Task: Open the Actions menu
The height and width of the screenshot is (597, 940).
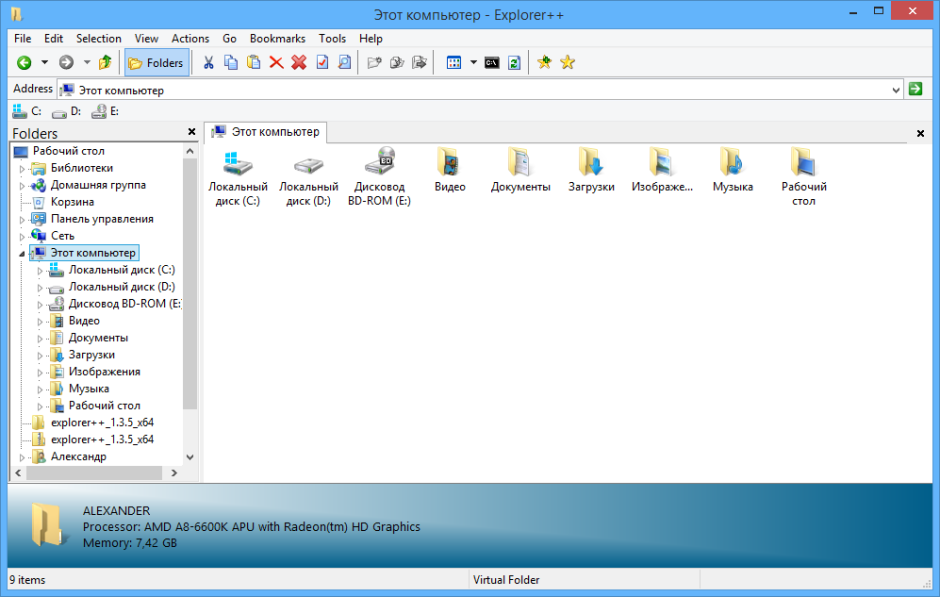Action: (x=190, y=38)
